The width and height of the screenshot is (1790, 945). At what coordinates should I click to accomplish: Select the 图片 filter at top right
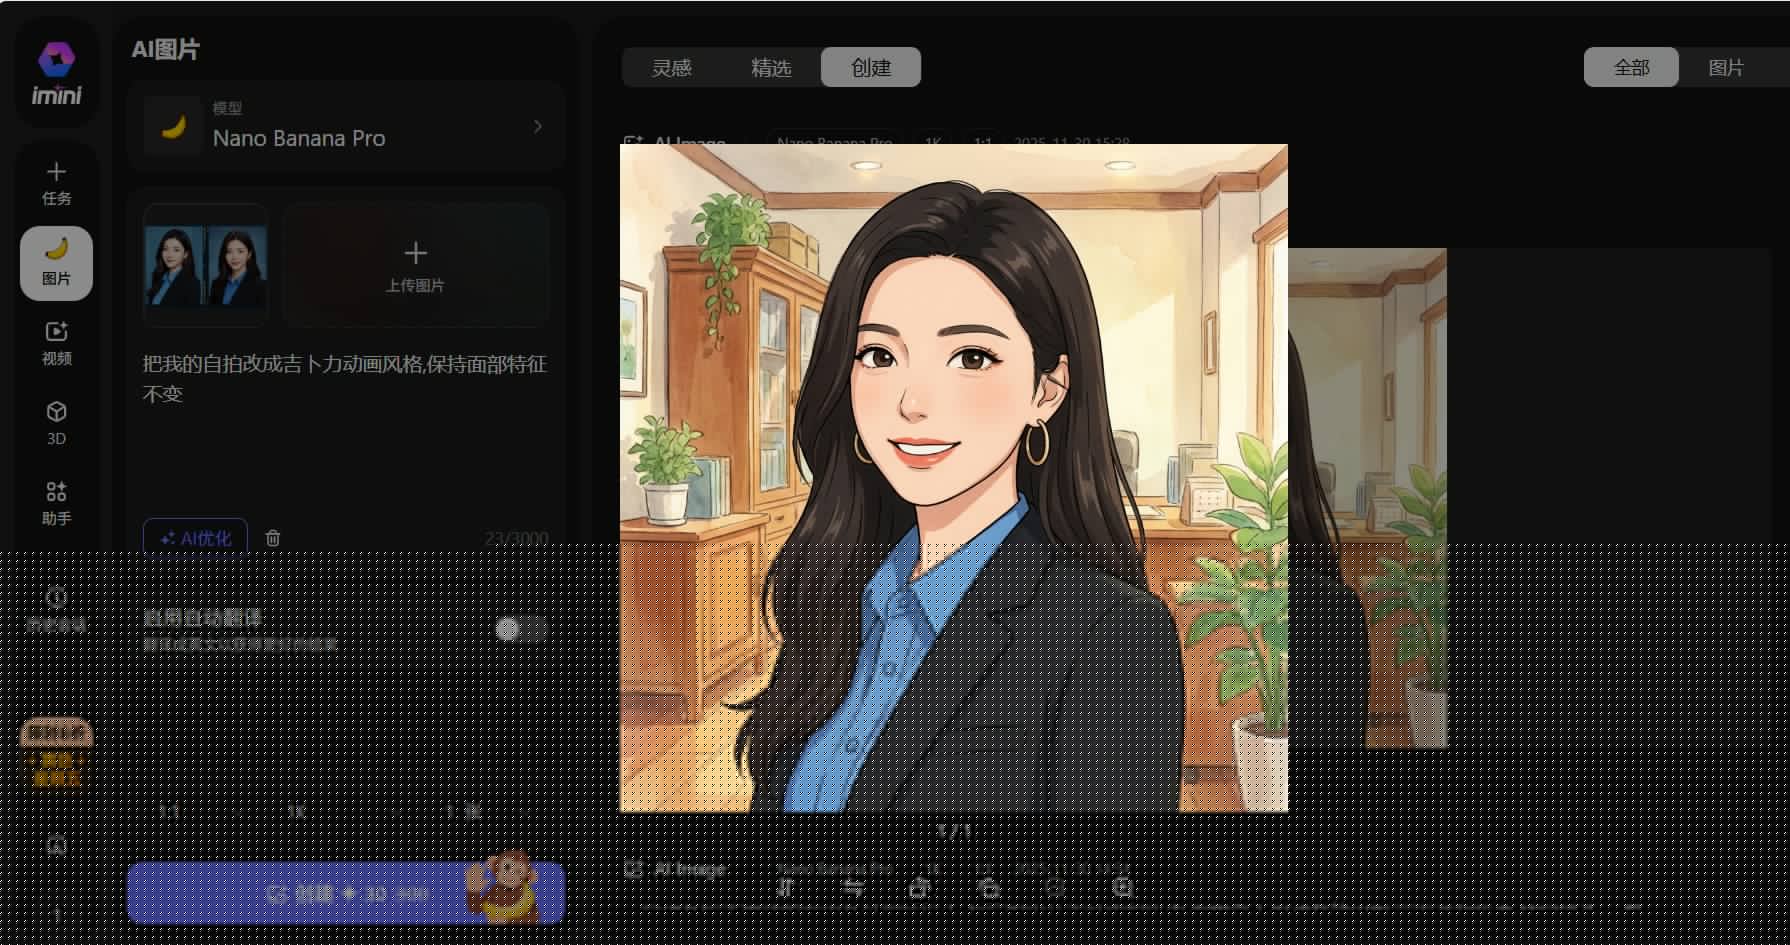(x=1725, y=68)
